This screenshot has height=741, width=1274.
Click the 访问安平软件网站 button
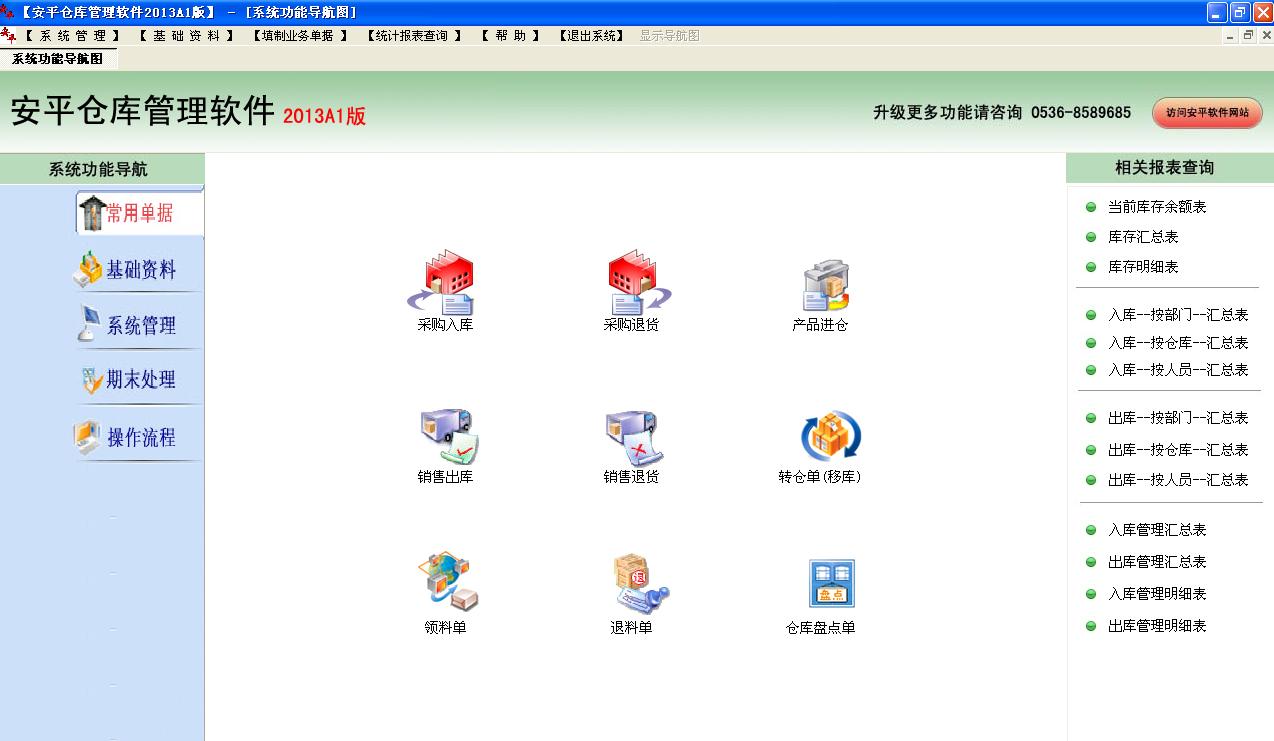pos(1207,113)
